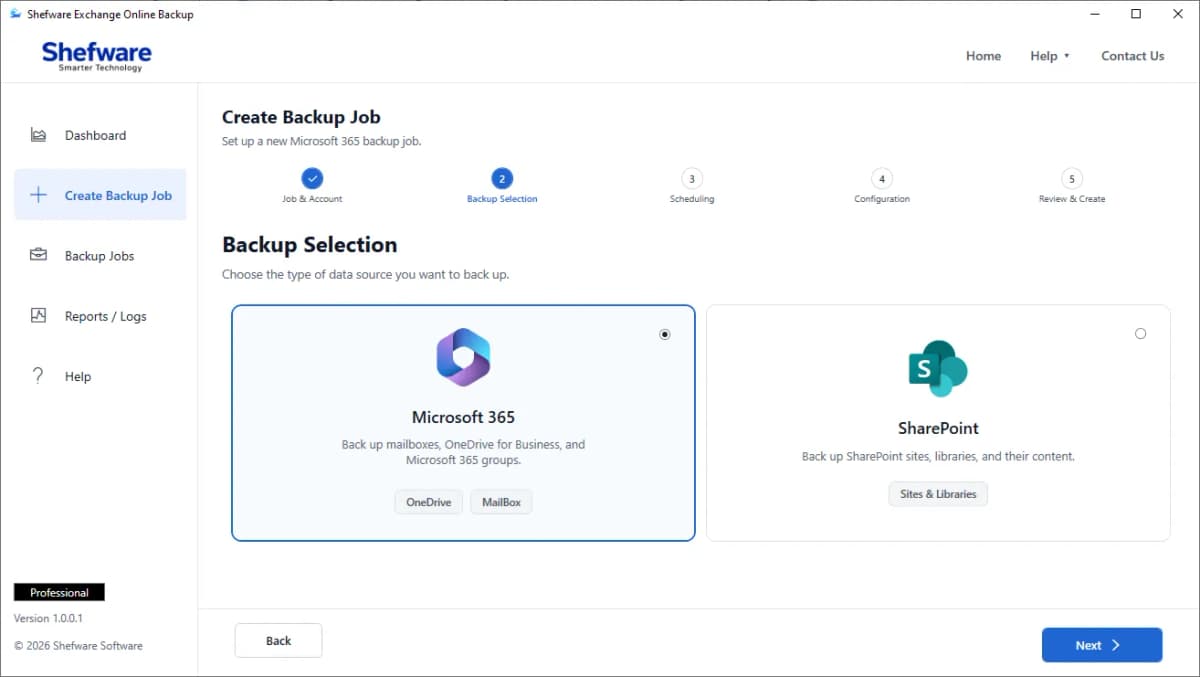This screenshot has height=677, width=1200.
Task: Click the plus icon beside Create Backup Job
Action: 38,195
